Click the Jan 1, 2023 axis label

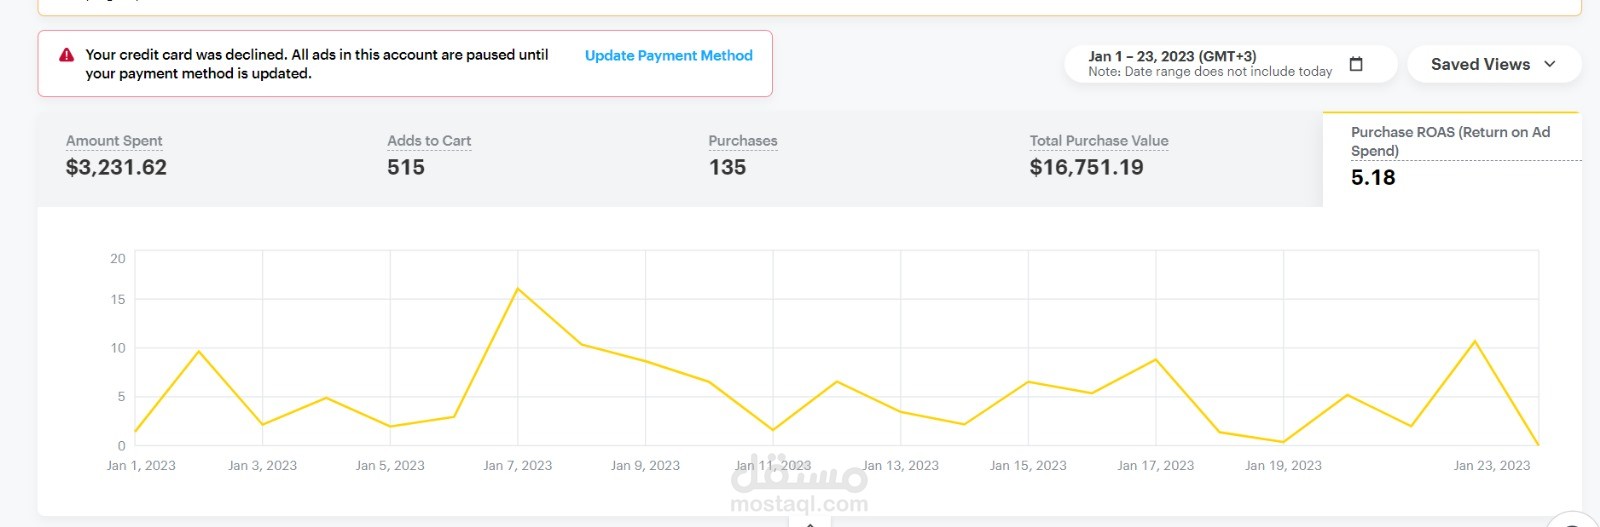(x=141, y=466)
